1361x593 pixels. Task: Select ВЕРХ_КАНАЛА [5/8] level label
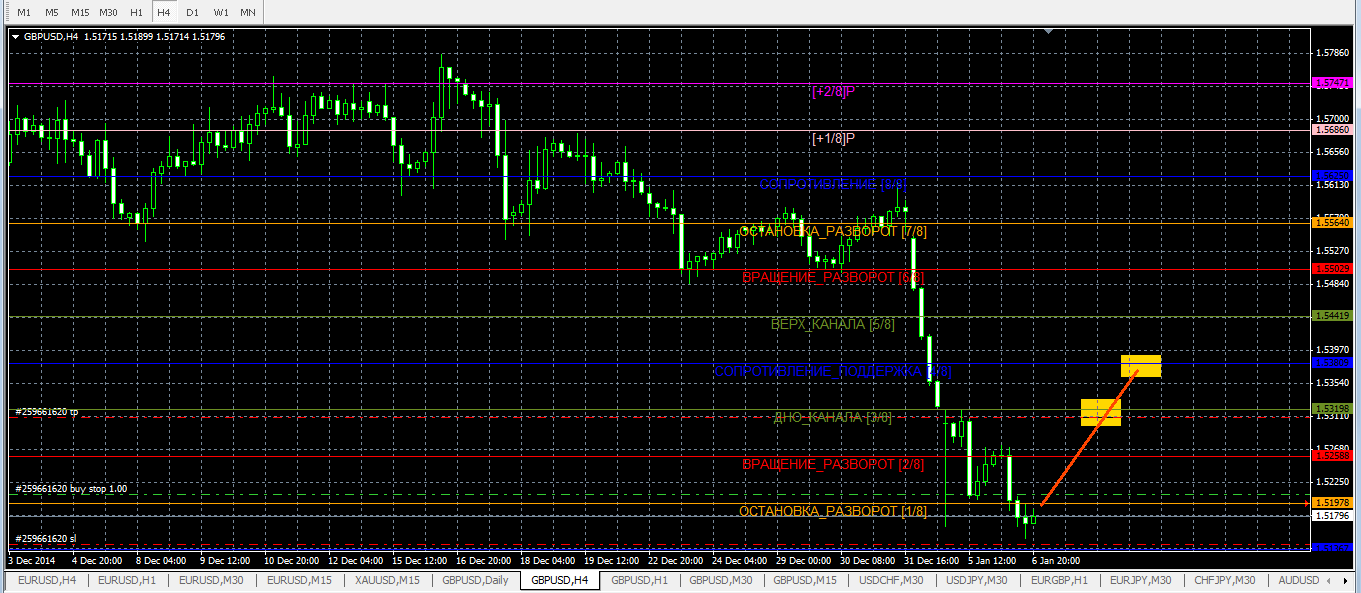pos(833,324)
